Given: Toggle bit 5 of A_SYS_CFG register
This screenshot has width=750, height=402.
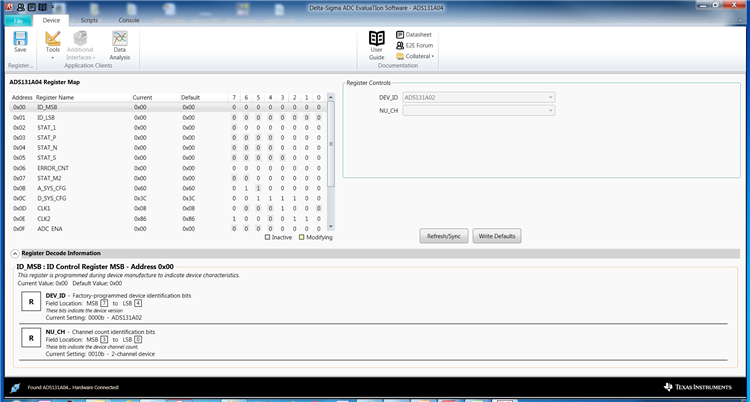Looking at the screenshot, I should [x=258, y=189].
